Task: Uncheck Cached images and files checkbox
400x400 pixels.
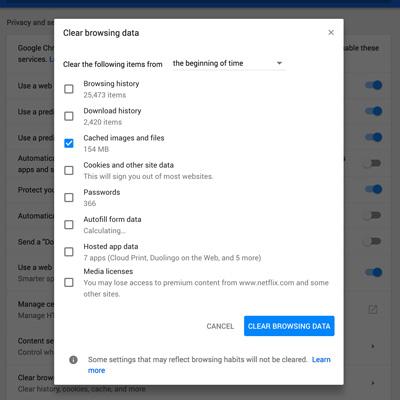Action: point(69,143)
